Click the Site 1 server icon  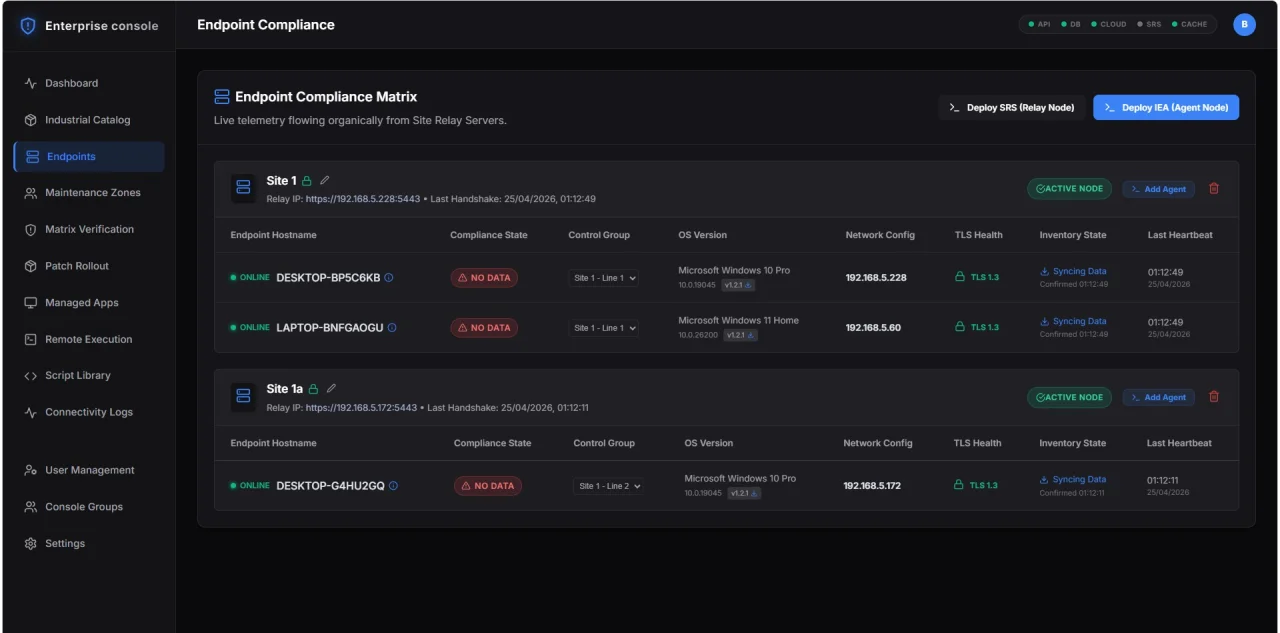click(x=243, y=188)
